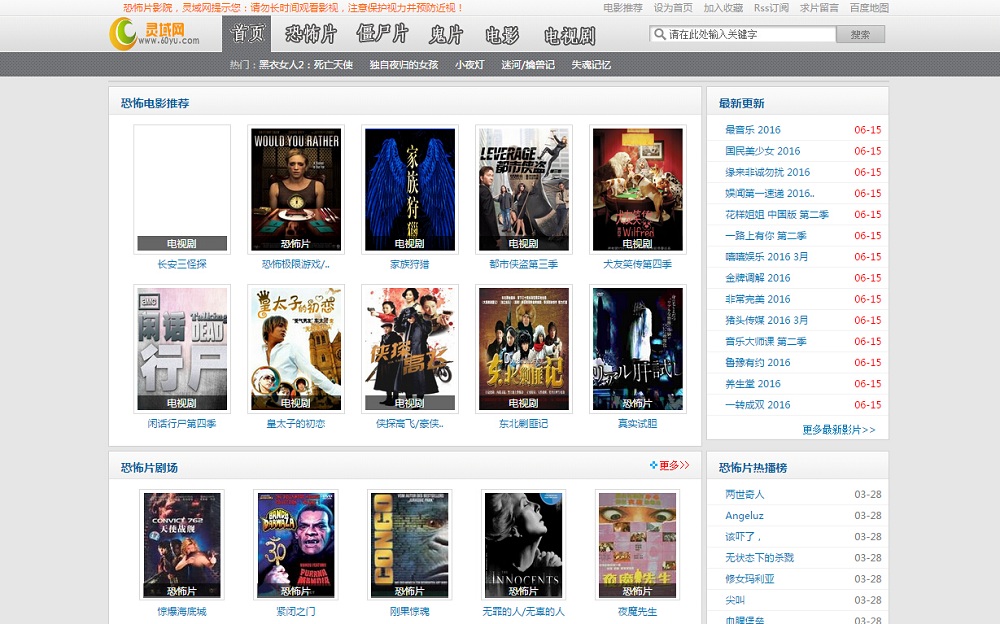Screen dimensions: 1000x624
Task: Open the Would You Rather poster
Action: (296, 189)
